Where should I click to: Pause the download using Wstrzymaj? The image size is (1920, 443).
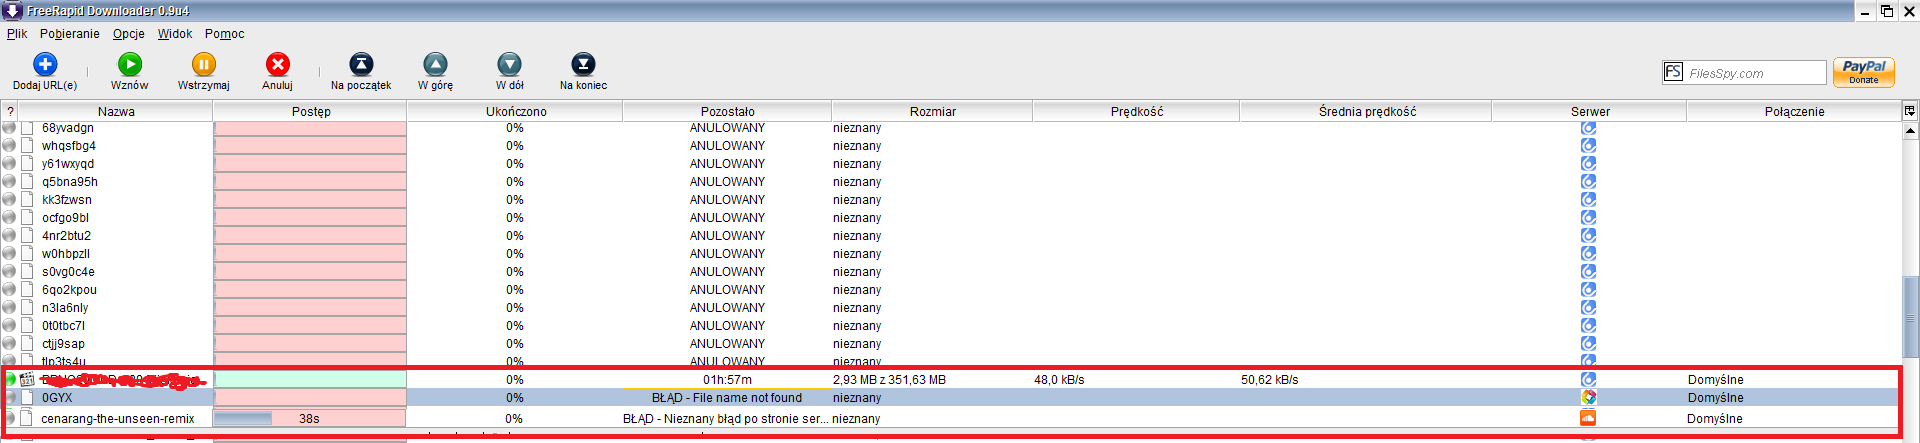click(x=203, y=65)
